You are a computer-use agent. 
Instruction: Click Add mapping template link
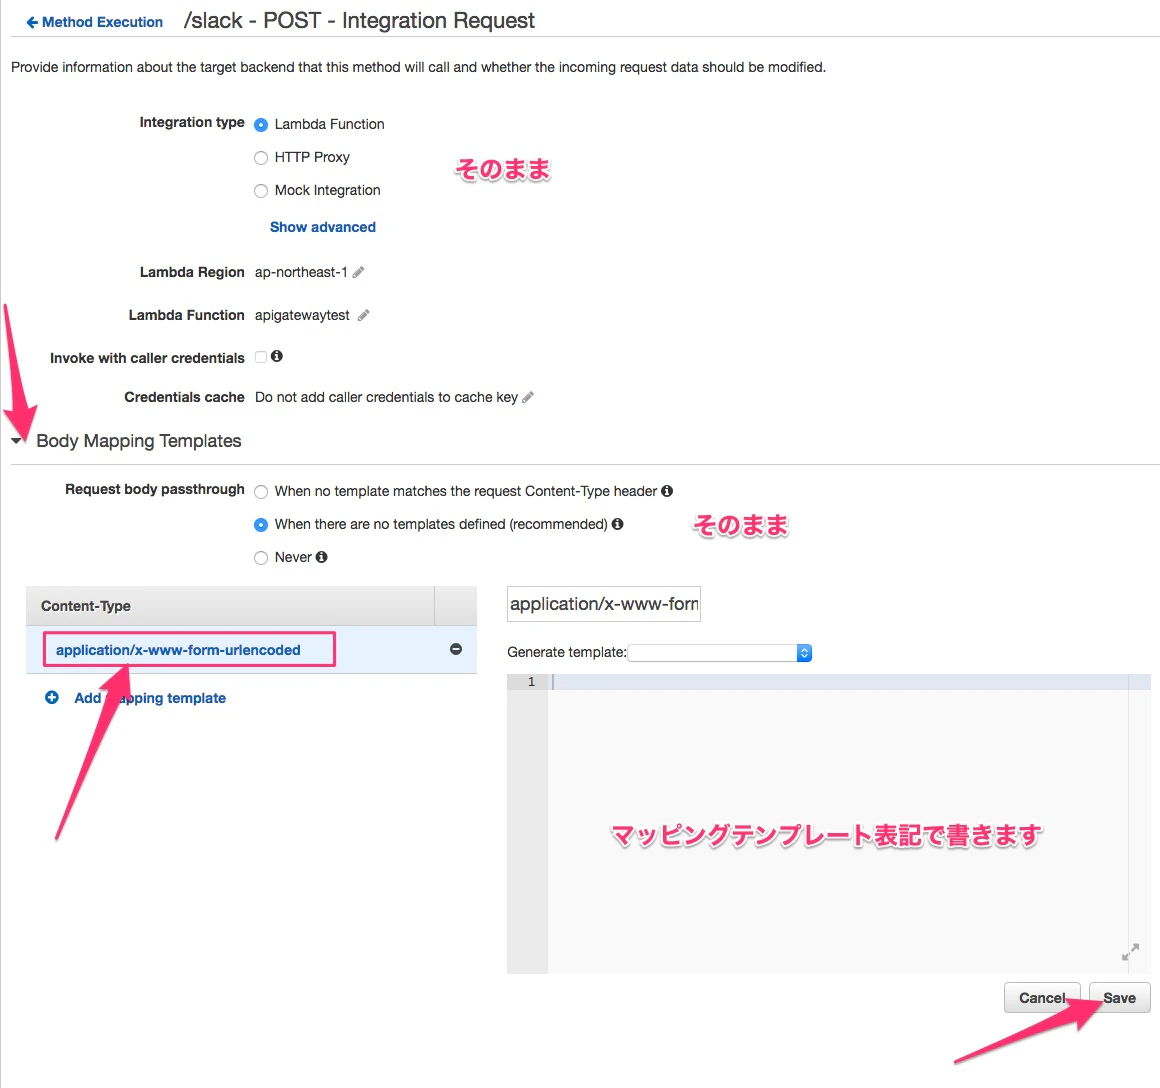[x=149, y=698]
